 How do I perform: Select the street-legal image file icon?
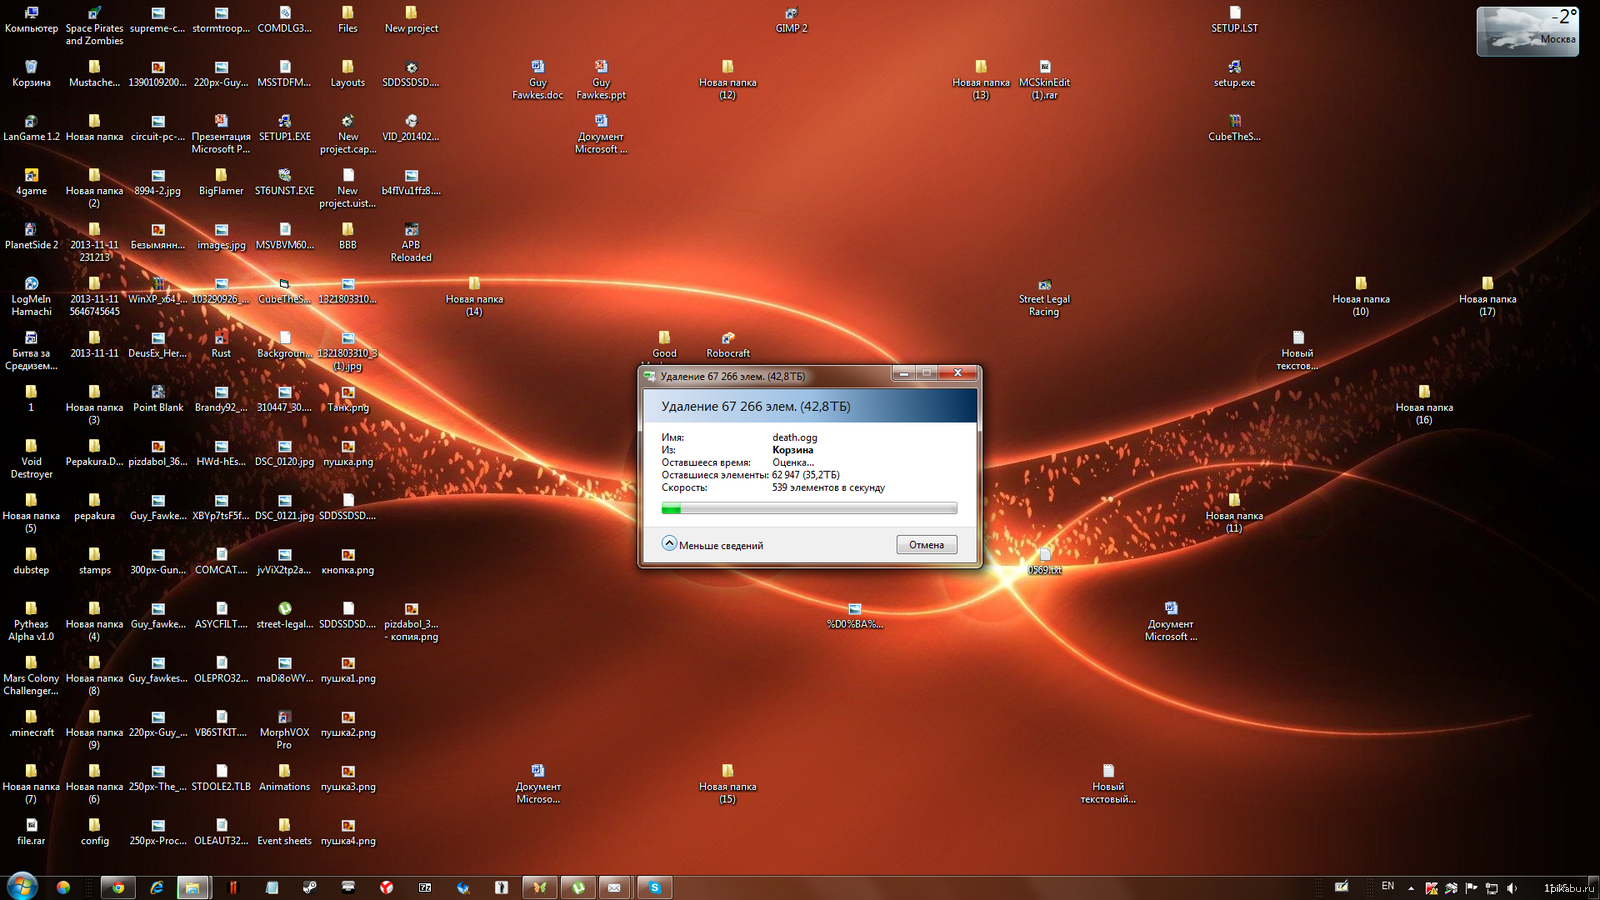click(x=284, y=615)
